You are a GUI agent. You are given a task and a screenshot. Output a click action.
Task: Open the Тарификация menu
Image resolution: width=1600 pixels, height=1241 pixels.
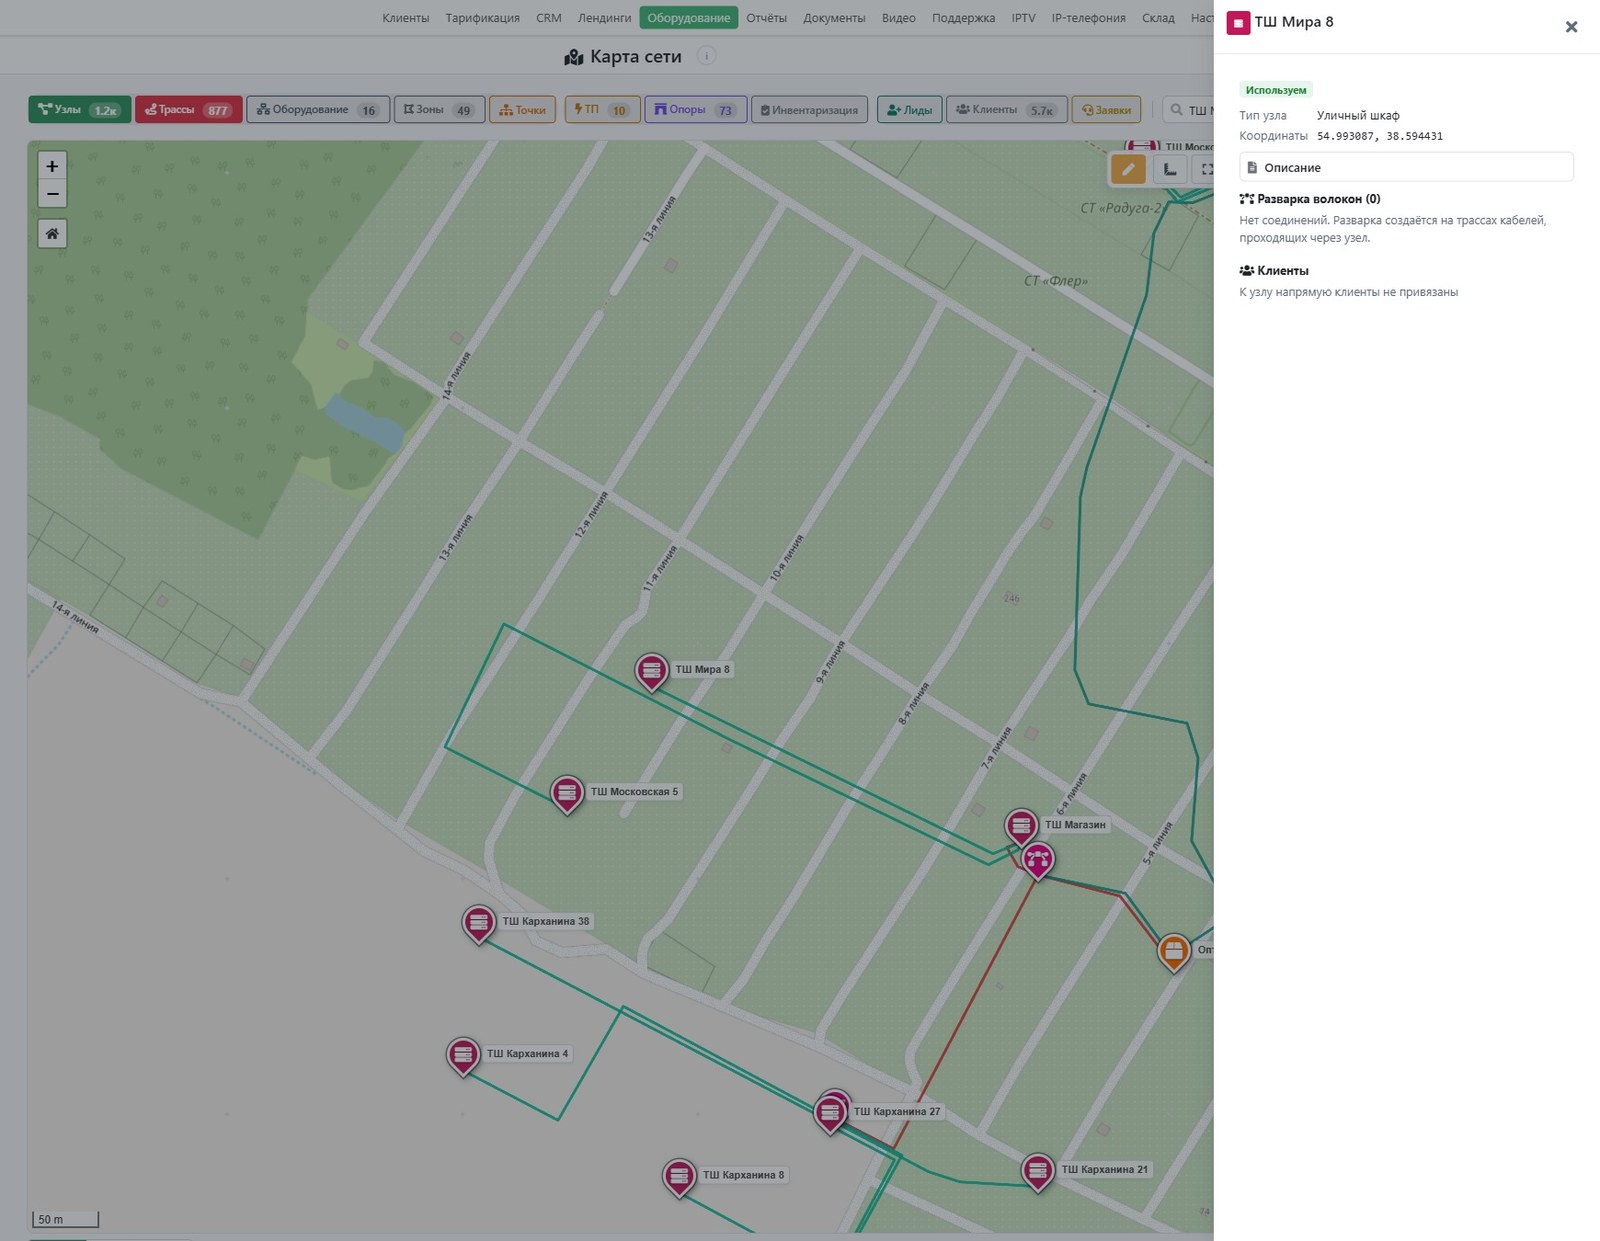482,18
